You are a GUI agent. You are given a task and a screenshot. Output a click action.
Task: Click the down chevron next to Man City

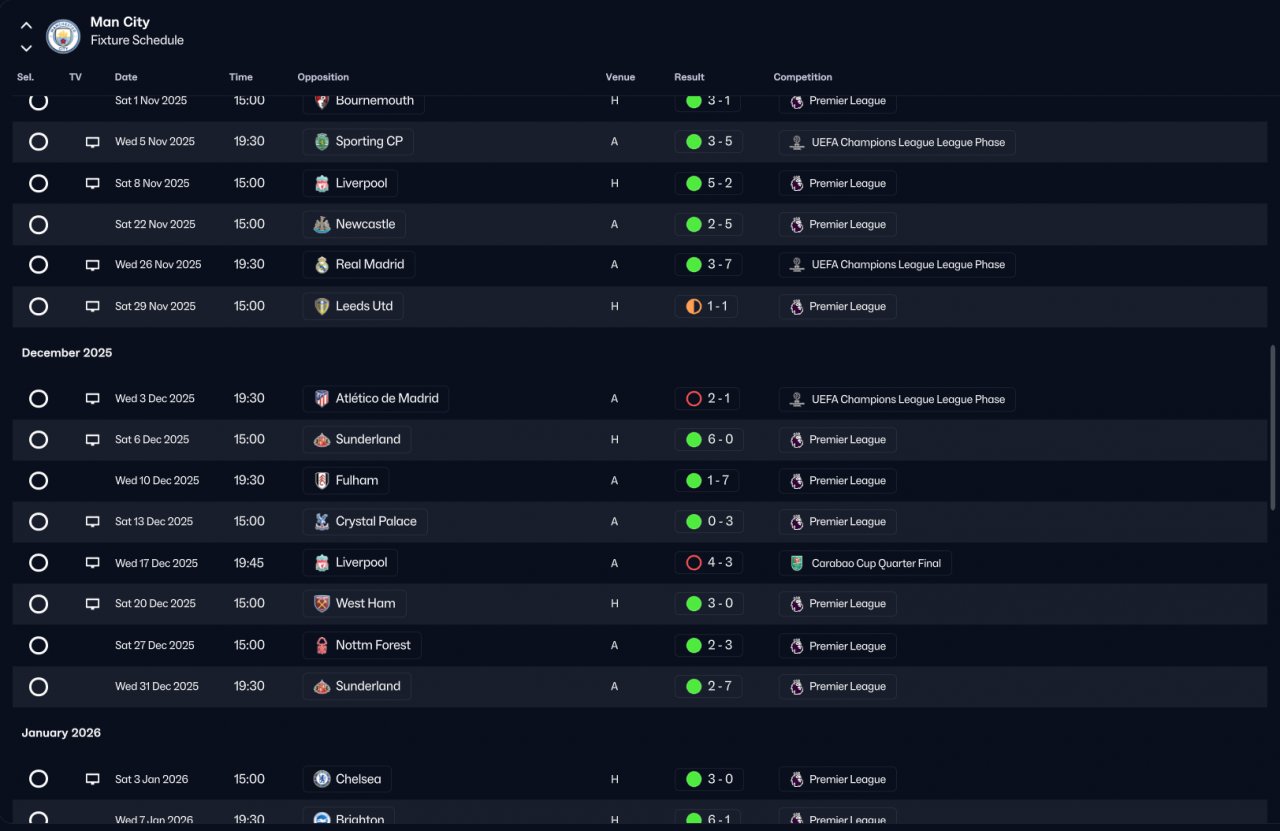tap(26, 47)
